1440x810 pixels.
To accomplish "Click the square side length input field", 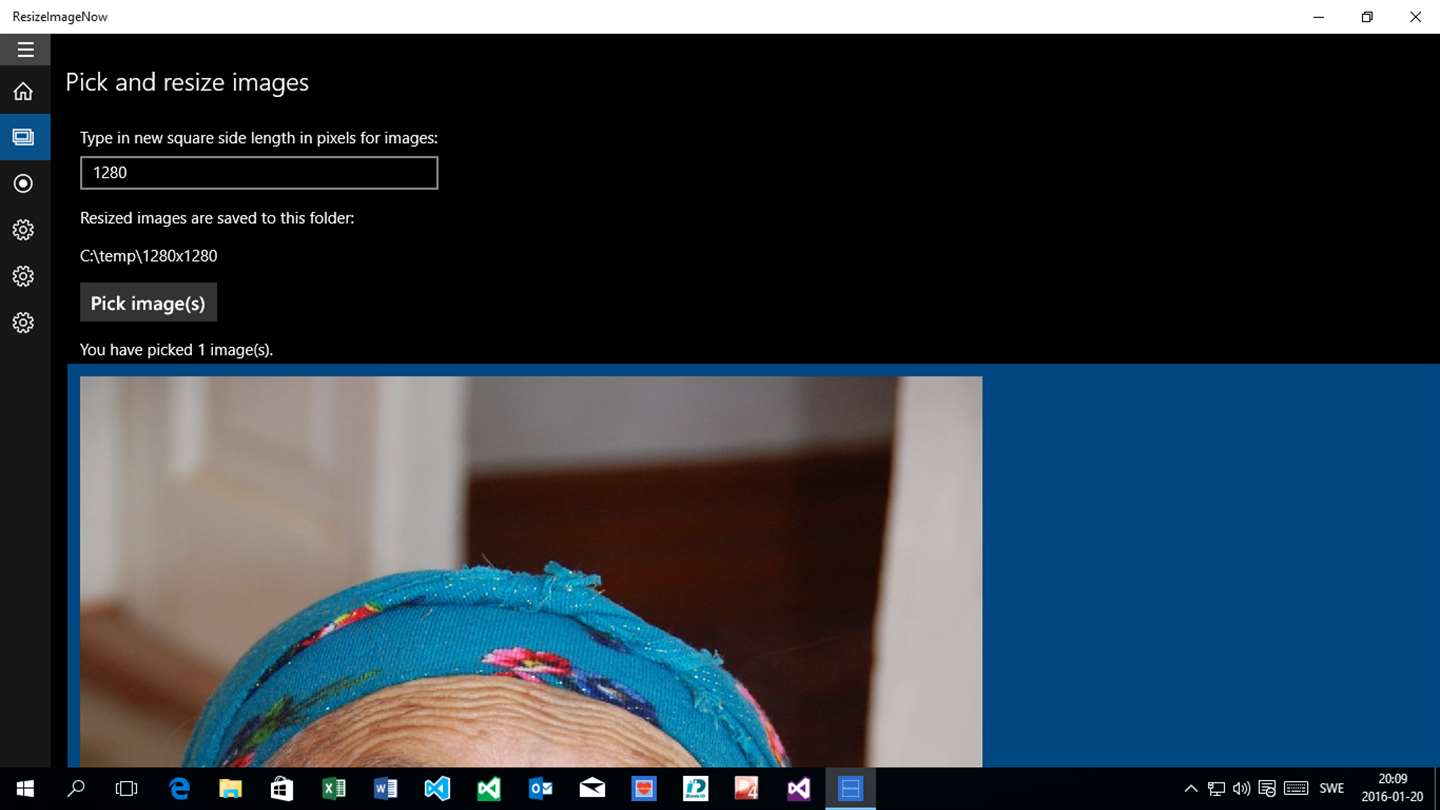I will click(259, 172).
